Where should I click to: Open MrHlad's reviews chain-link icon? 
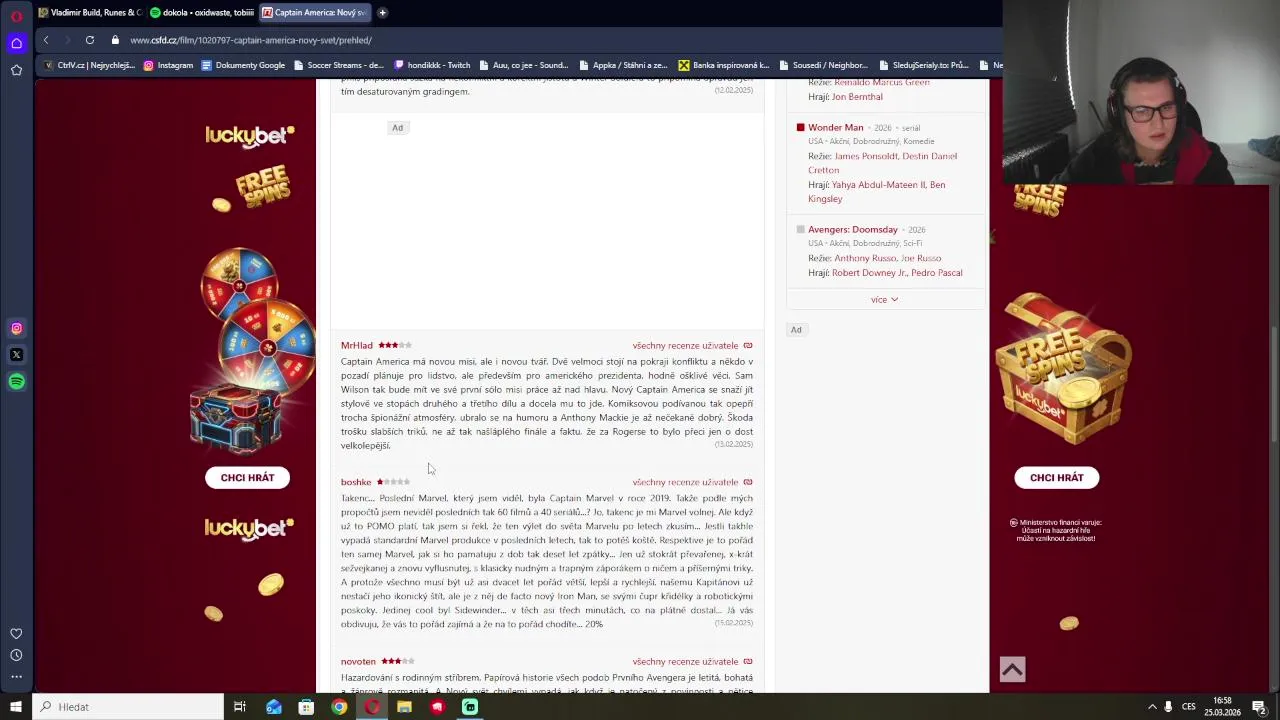(x=748, y=346)
